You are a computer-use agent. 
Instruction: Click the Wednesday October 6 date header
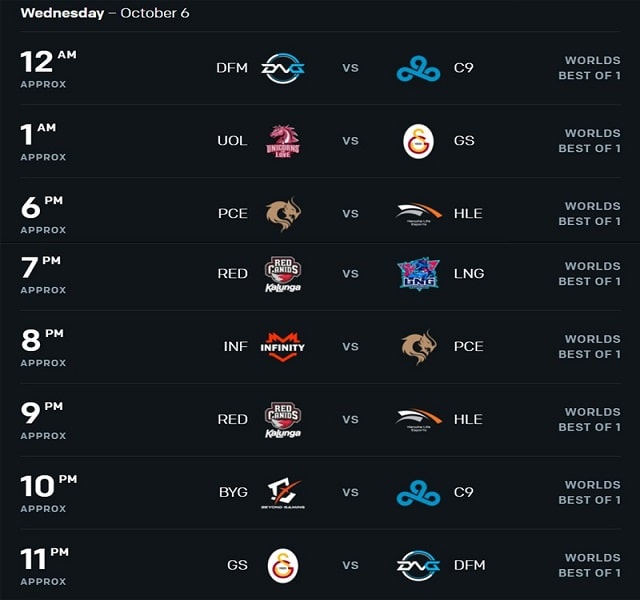pyautogui.click(x=105, y=13)
